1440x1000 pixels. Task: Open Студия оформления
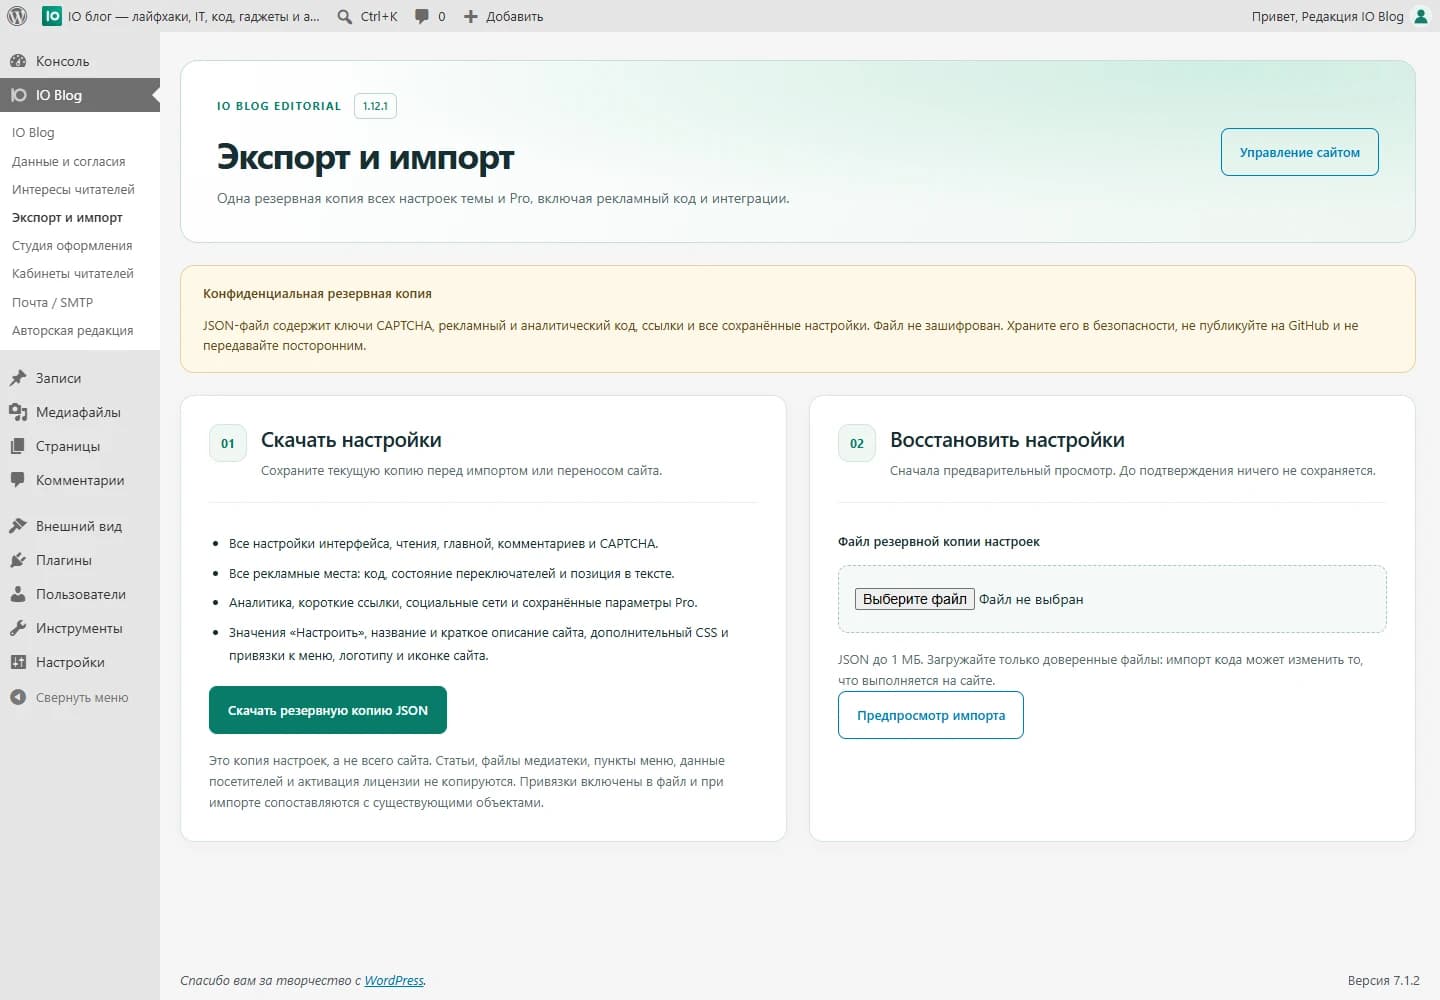pyautogui.click(x=72, y=245)
